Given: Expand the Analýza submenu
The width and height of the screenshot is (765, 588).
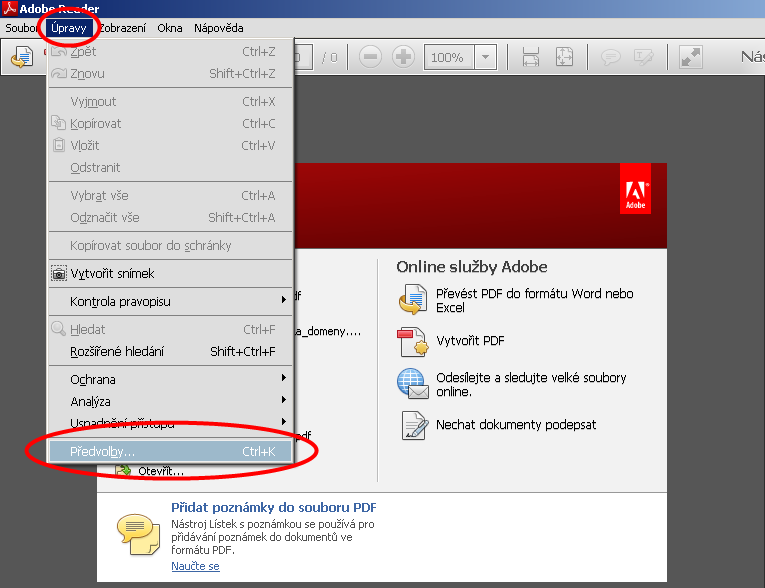Looking at the screenshot, I should (171, 401).
